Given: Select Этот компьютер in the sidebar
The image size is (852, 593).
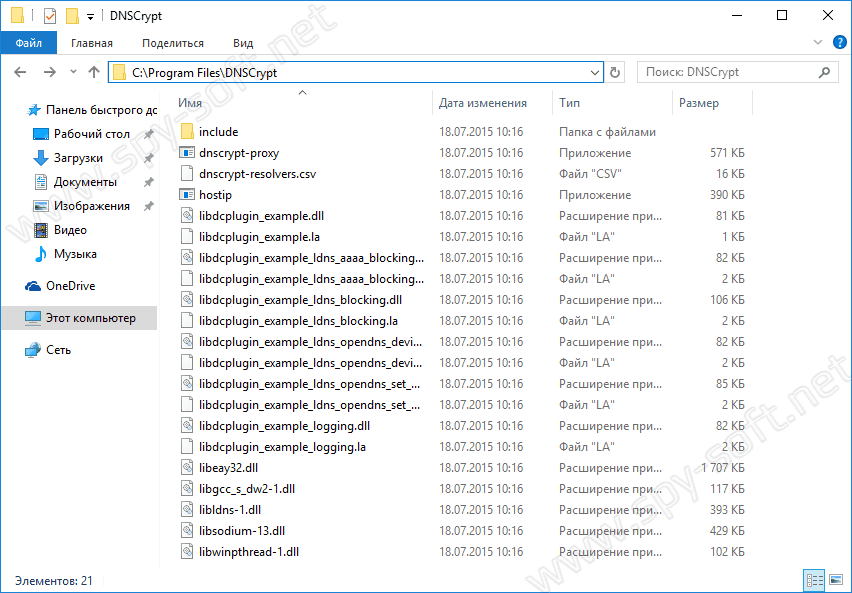Looking at the screenshot, I should (80, 318).
